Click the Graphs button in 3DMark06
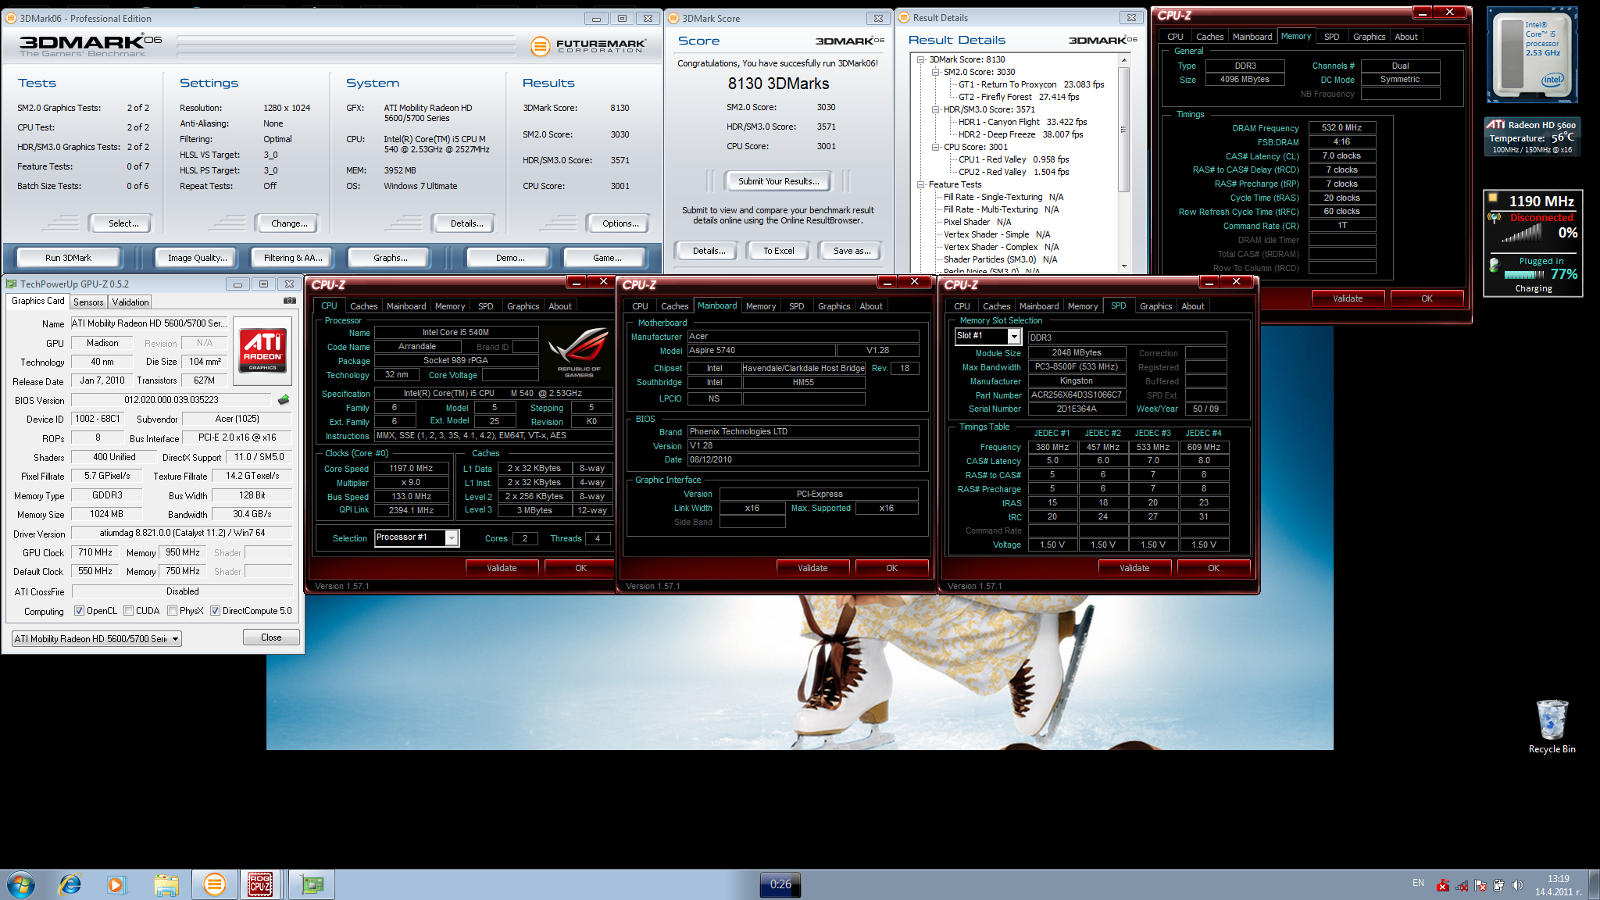This screenshot has width=1600, height=900. coord(390,258)
